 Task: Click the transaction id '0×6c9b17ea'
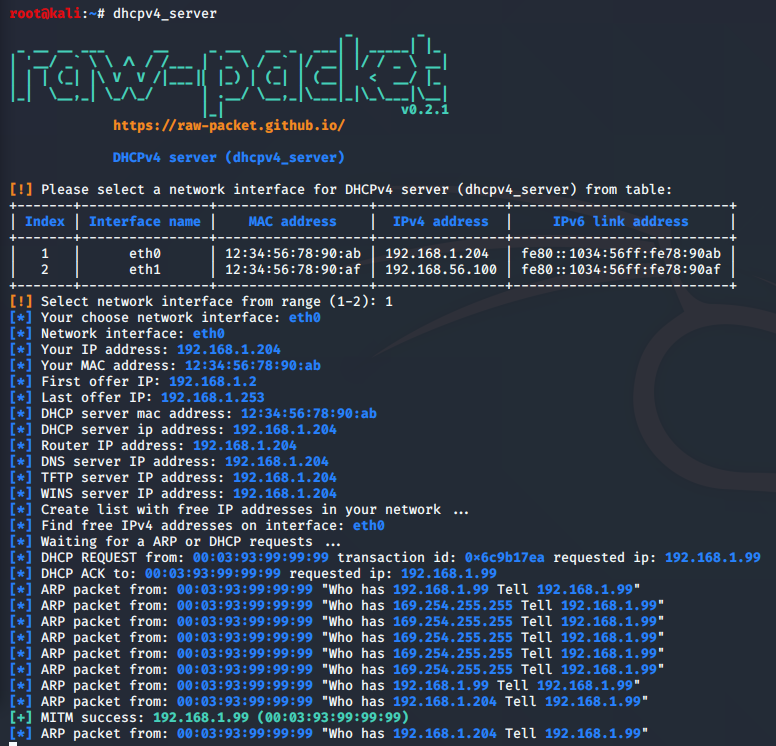pyautogui.click(x=504, y=557)
